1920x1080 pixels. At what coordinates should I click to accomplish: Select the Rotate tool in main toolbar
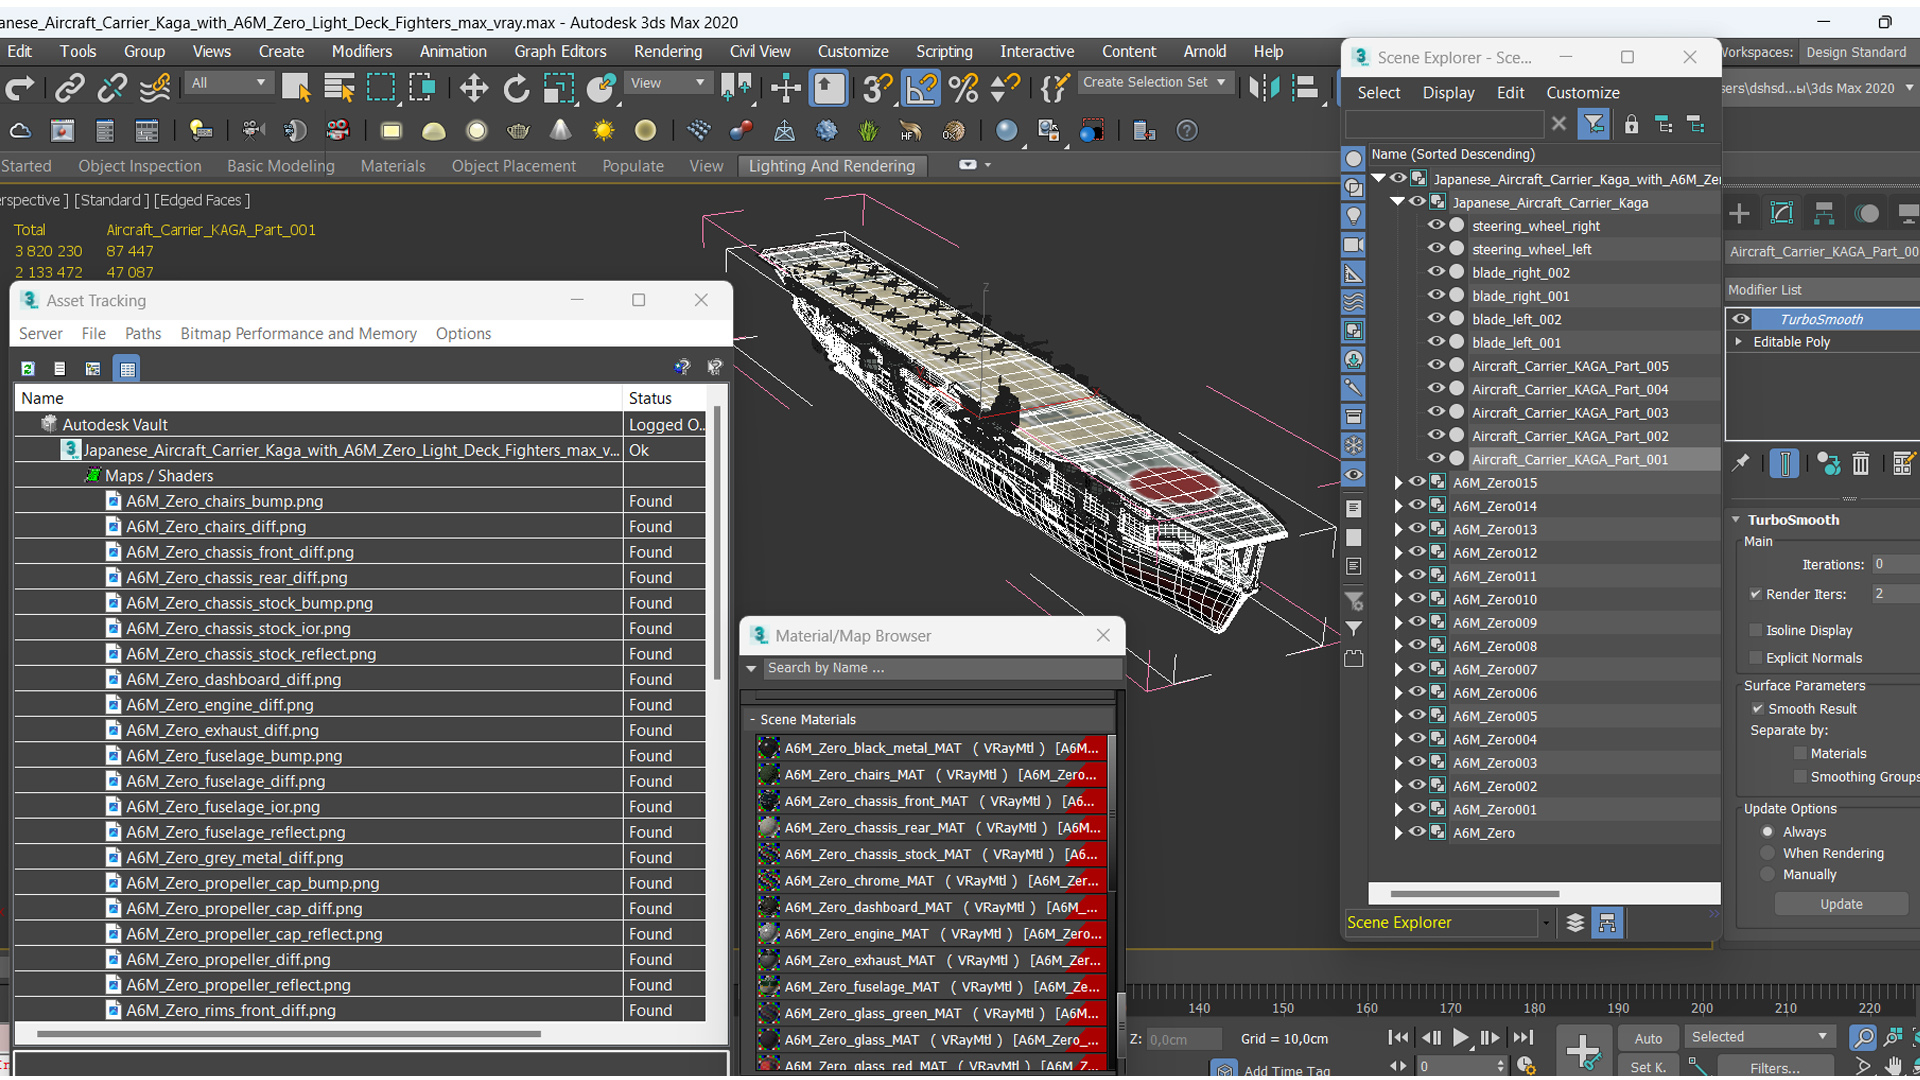click(516, 88)
